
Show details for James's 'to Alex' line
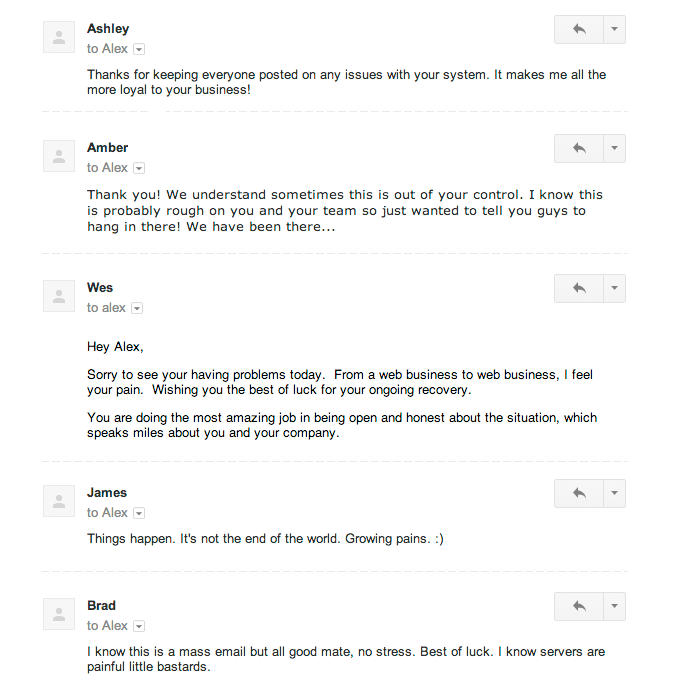[x=139, y=513]
